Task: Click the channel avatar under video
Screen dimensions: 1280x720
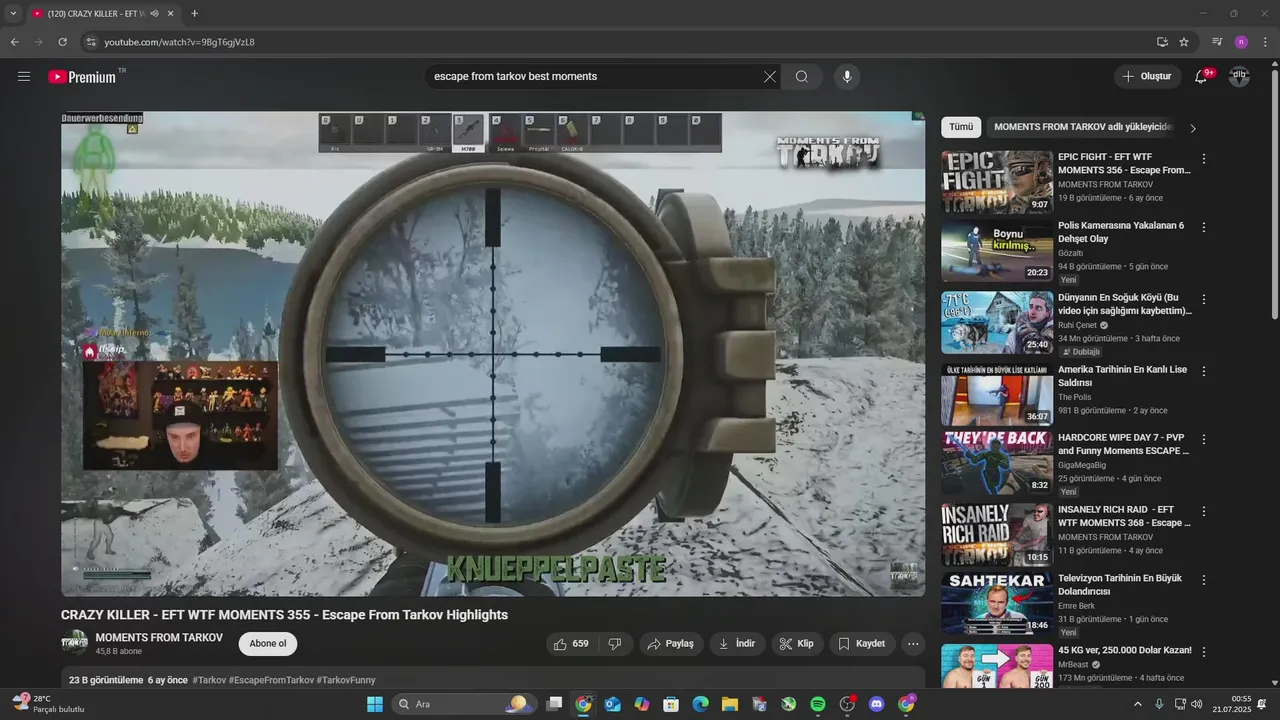Action: click(75, 643)
